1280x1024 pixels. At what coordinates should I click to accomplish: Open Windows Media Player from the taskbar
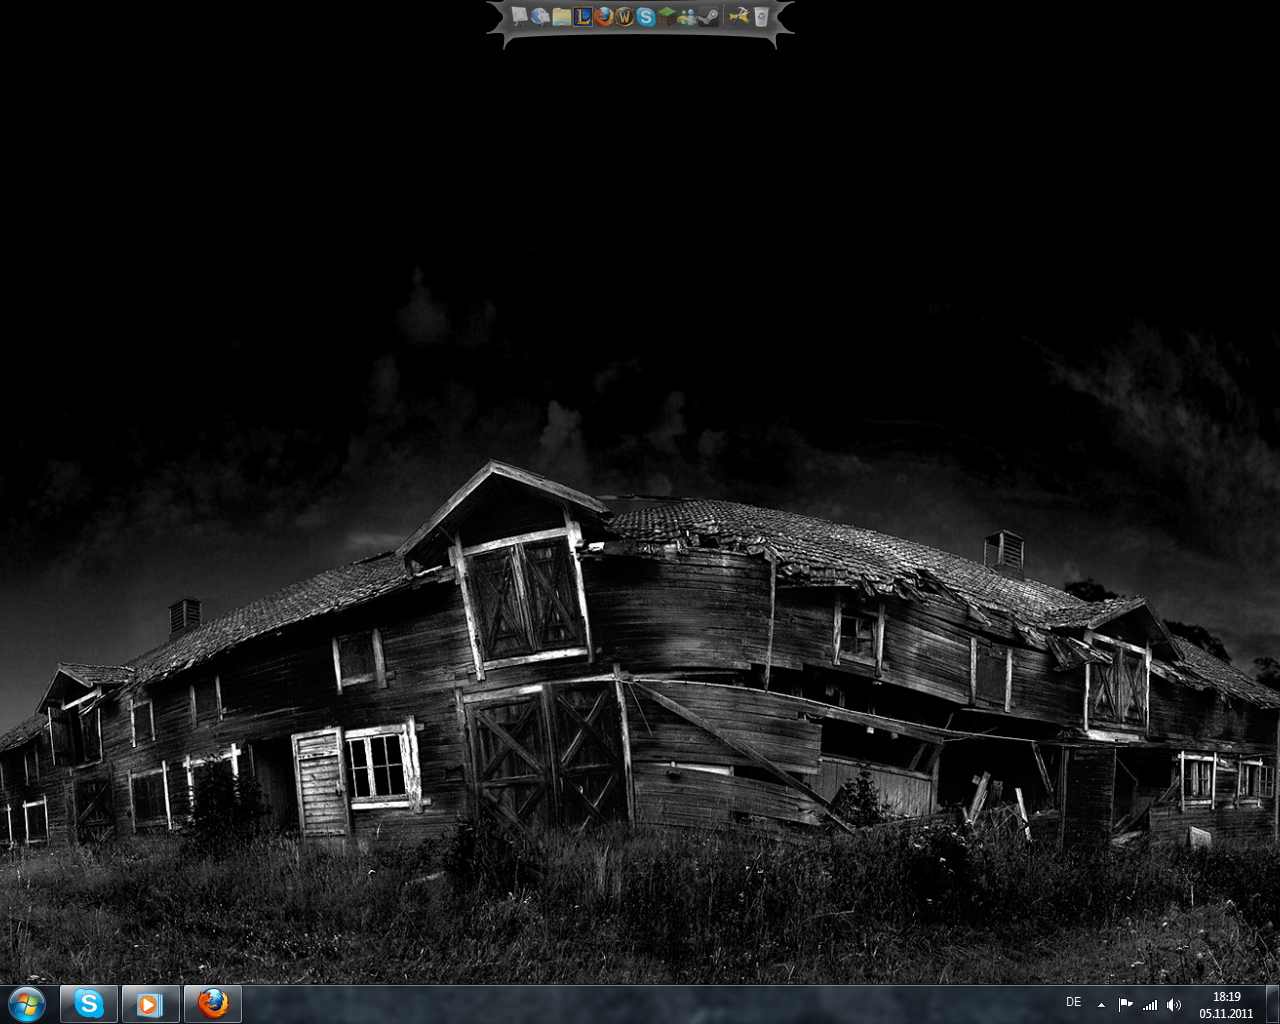click(x=150, y=1004)
